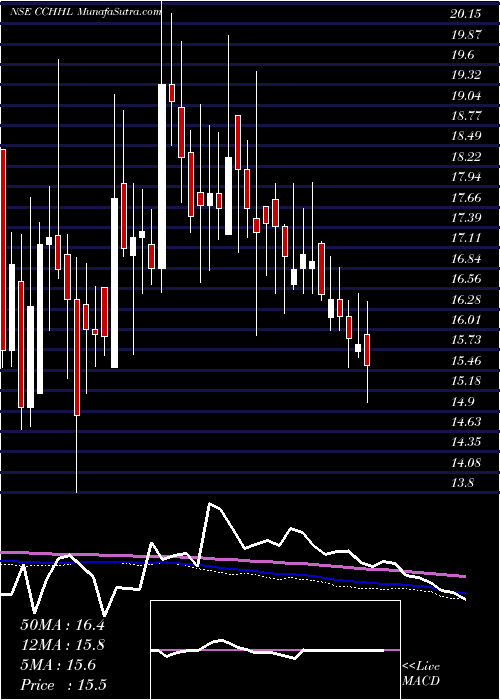
Task: Click the 16.01 price axis label
Action: 466,320
